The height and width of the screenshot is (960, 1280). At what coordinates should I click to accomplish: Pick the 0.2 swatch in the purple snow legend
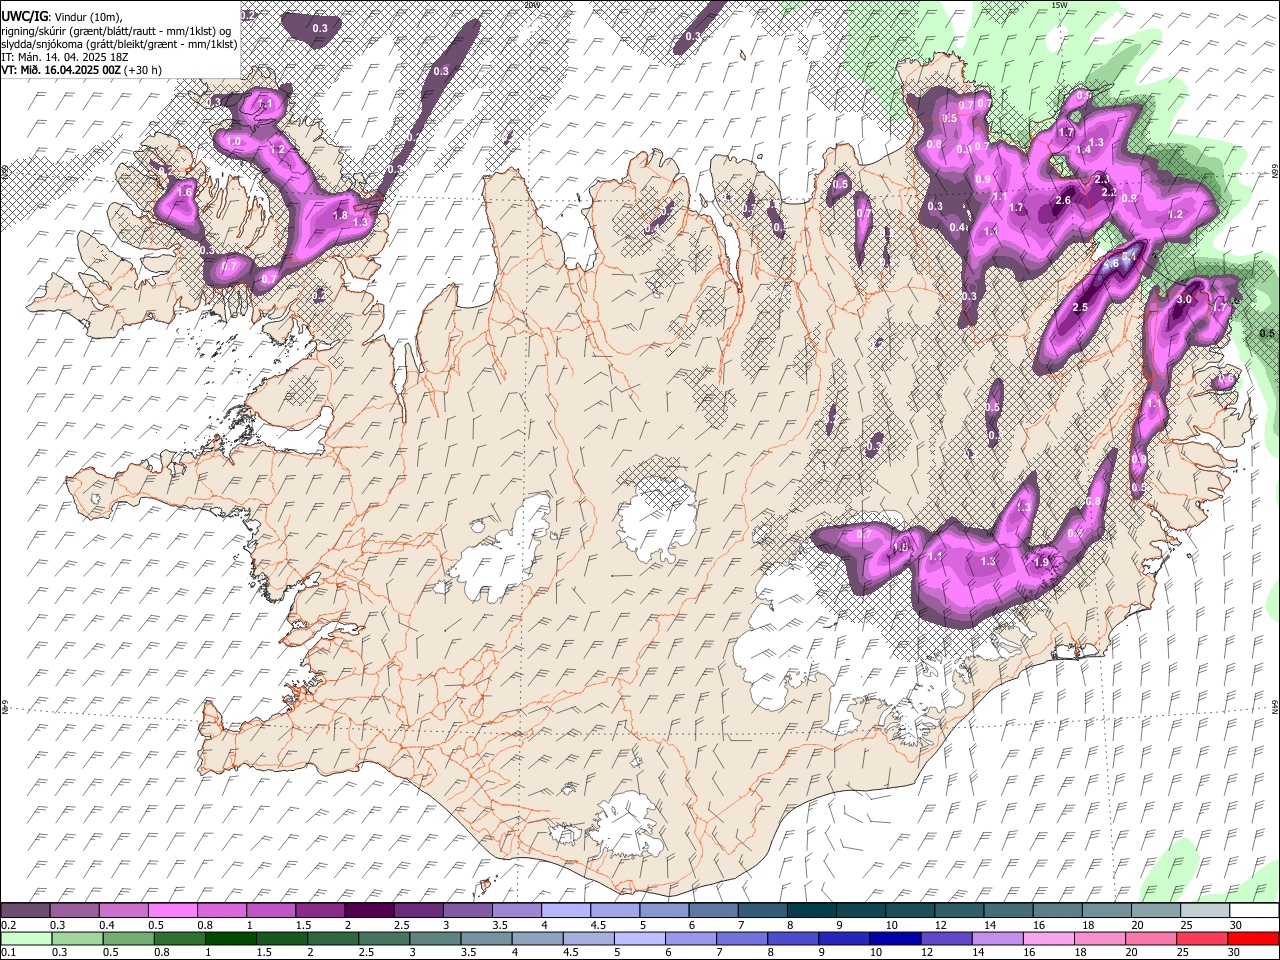pos(25,910)
